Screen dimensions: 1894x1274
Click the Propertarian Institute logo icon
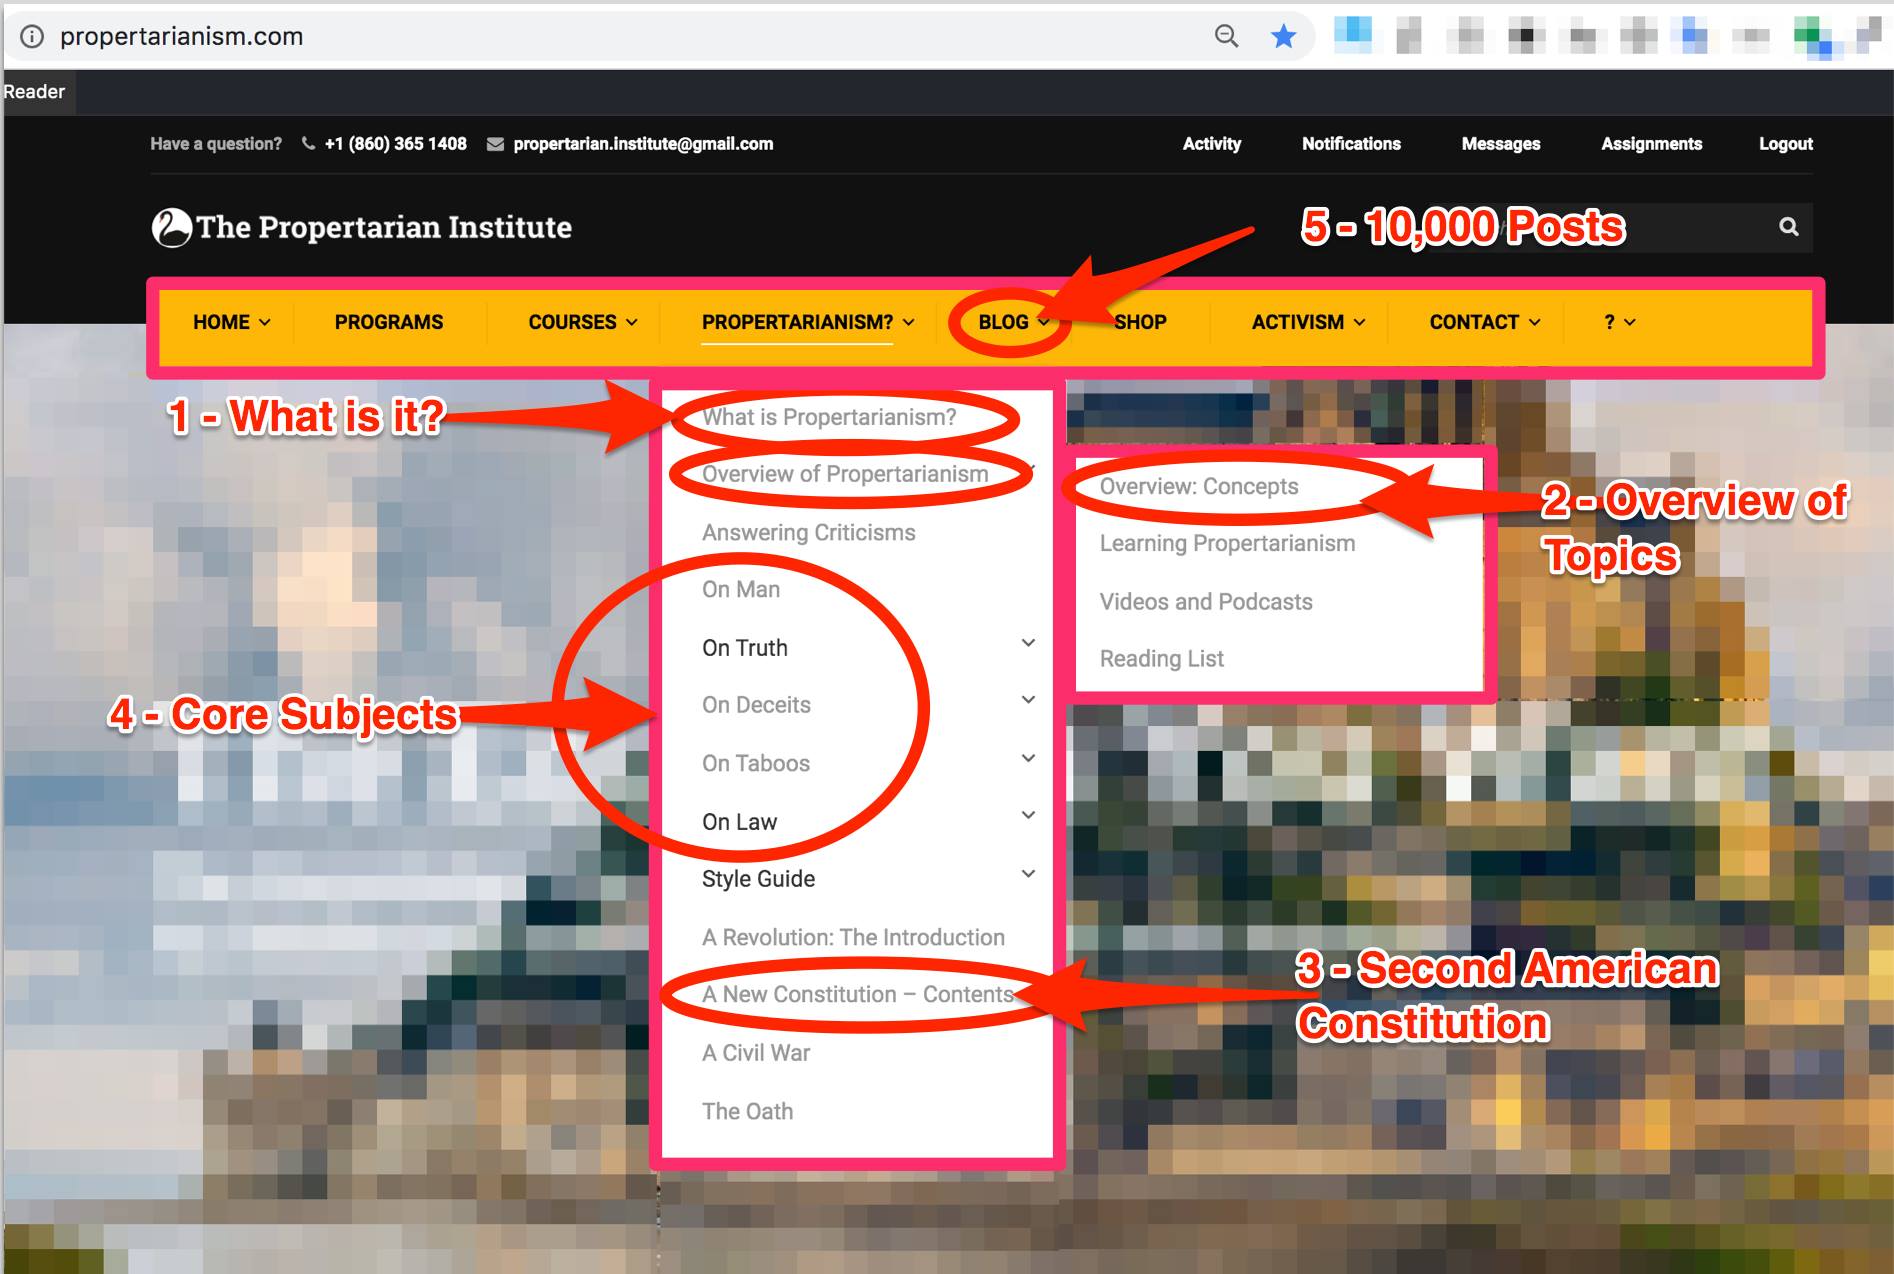pos(171,227)
